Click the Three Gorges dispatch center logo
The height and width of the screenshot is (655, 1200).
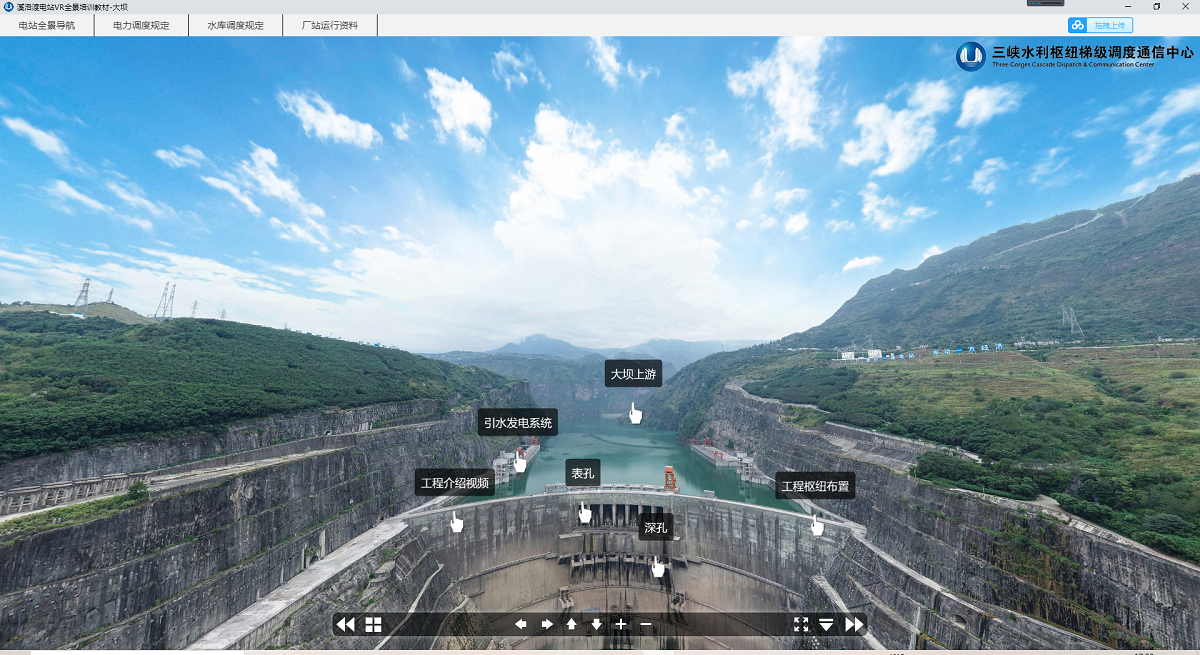point(1075,56)
